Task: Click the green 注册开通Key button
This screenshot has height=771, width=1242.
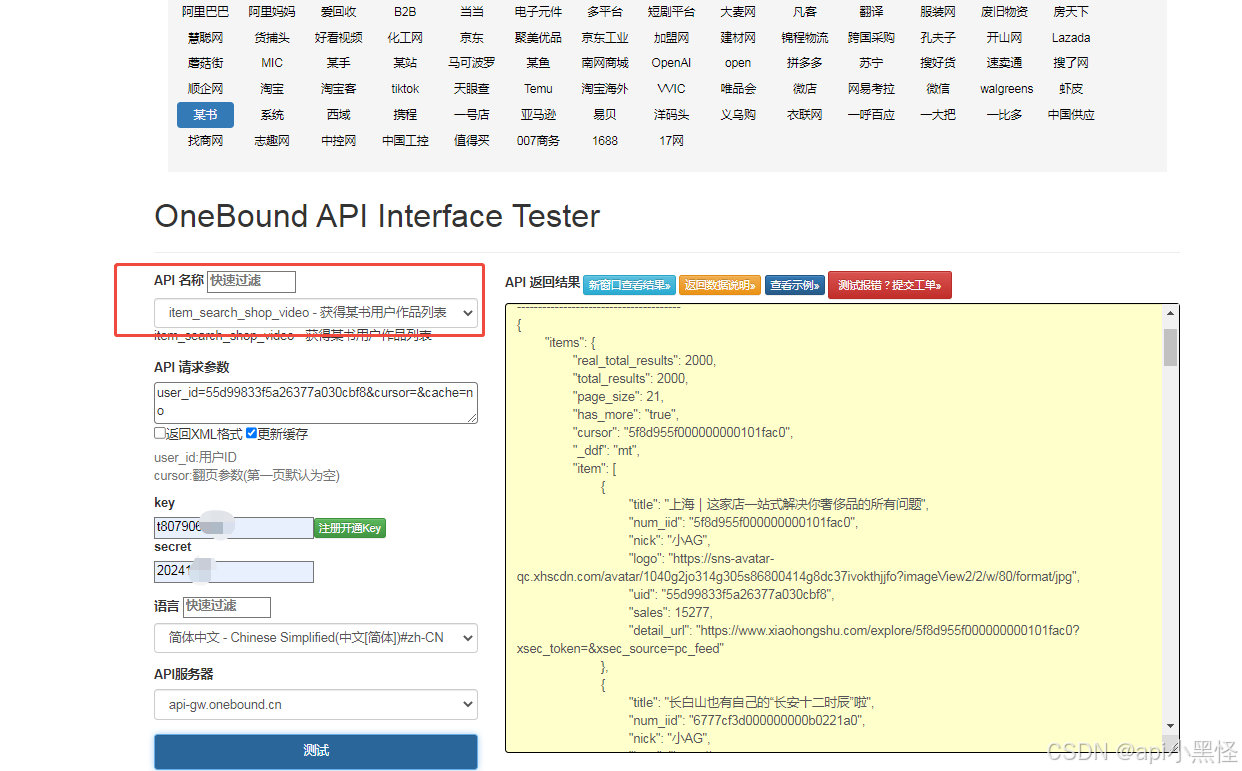Action: [x=350, y=528]
